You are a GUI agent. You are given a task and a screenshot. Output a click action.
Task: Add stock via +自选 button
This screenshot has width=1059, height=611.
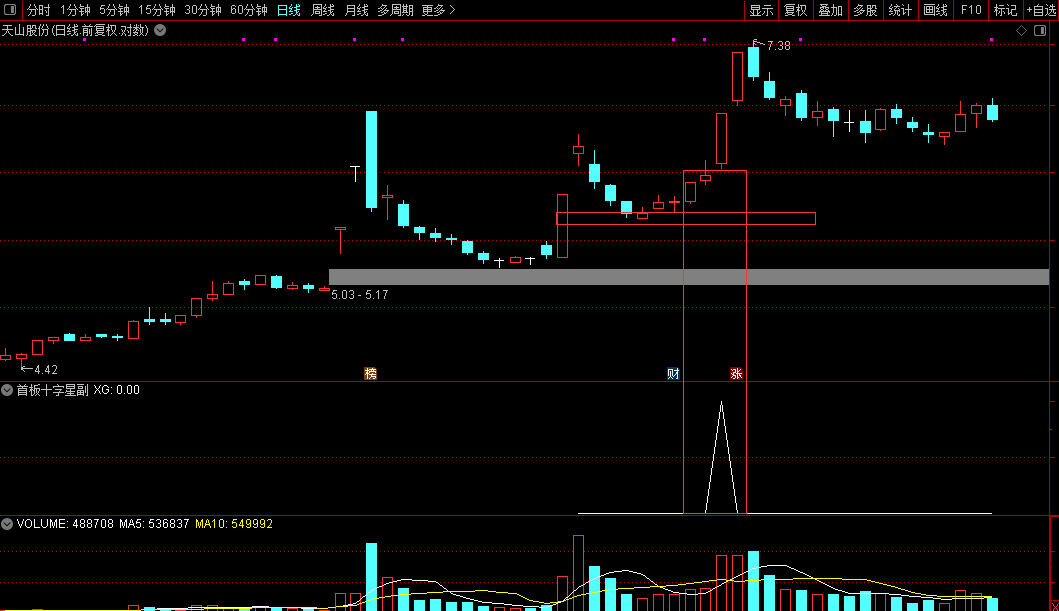(1041, 10)
